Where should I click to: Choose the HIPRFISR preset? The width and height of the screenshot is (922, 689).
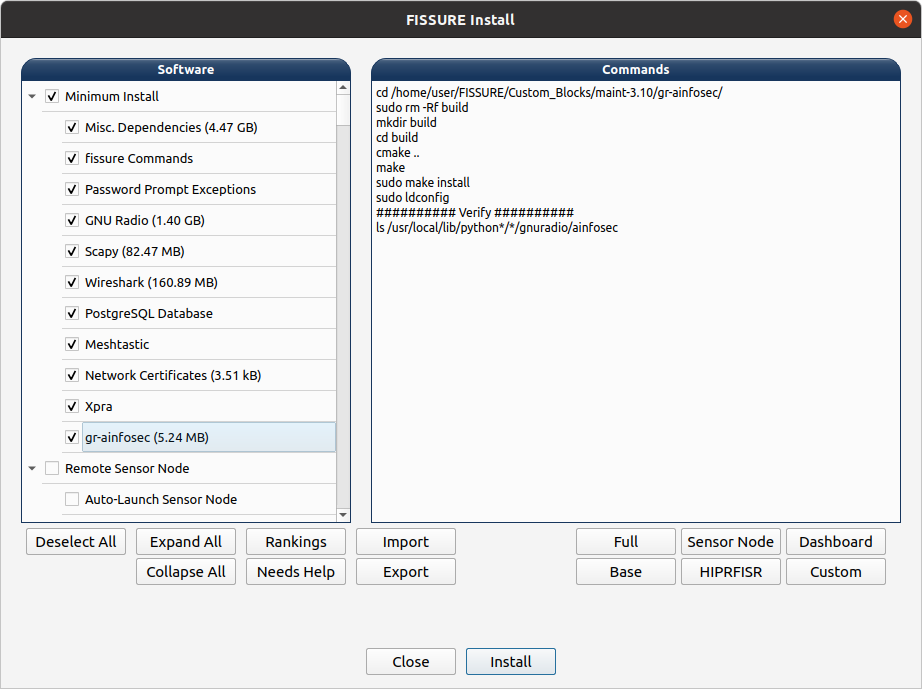(x=731, y=571)
